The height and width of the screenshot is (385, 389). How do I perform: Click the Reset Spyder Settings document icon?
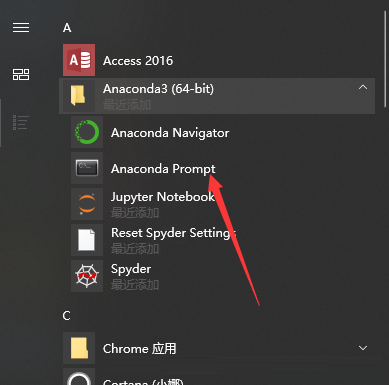click(x=87, y=240)
